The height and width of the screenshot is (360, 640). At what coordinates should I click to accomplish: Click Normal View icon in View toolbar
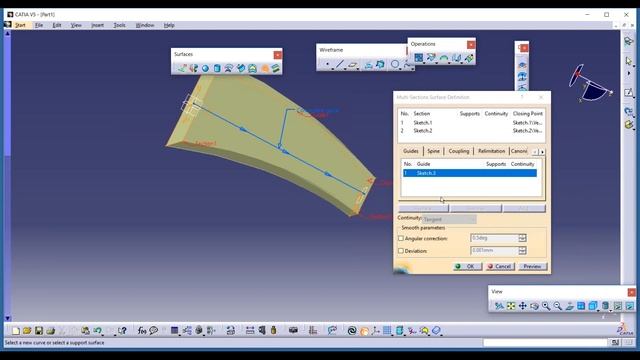pyautogui.click(x=569, y=306)
